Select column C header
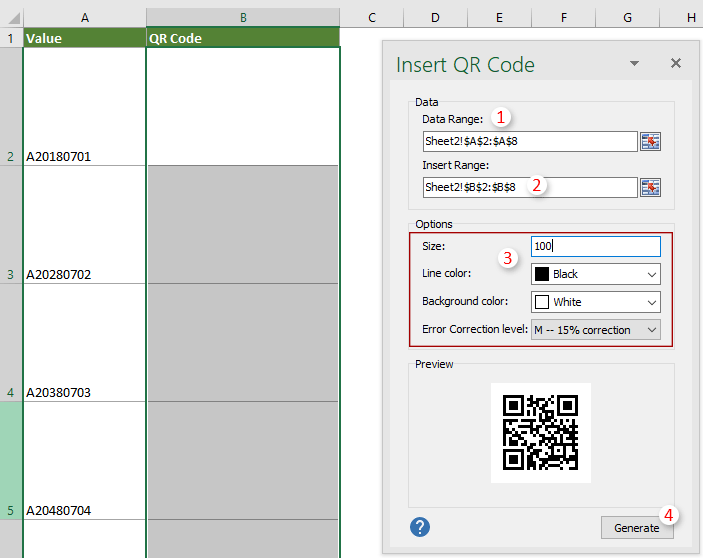 coord(372,18)
